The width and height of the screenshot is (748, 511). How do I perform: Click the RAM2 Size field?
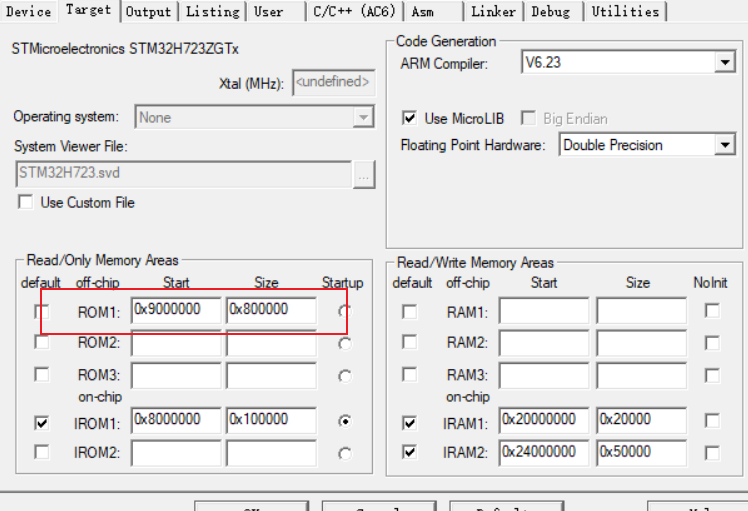(642, 343)
